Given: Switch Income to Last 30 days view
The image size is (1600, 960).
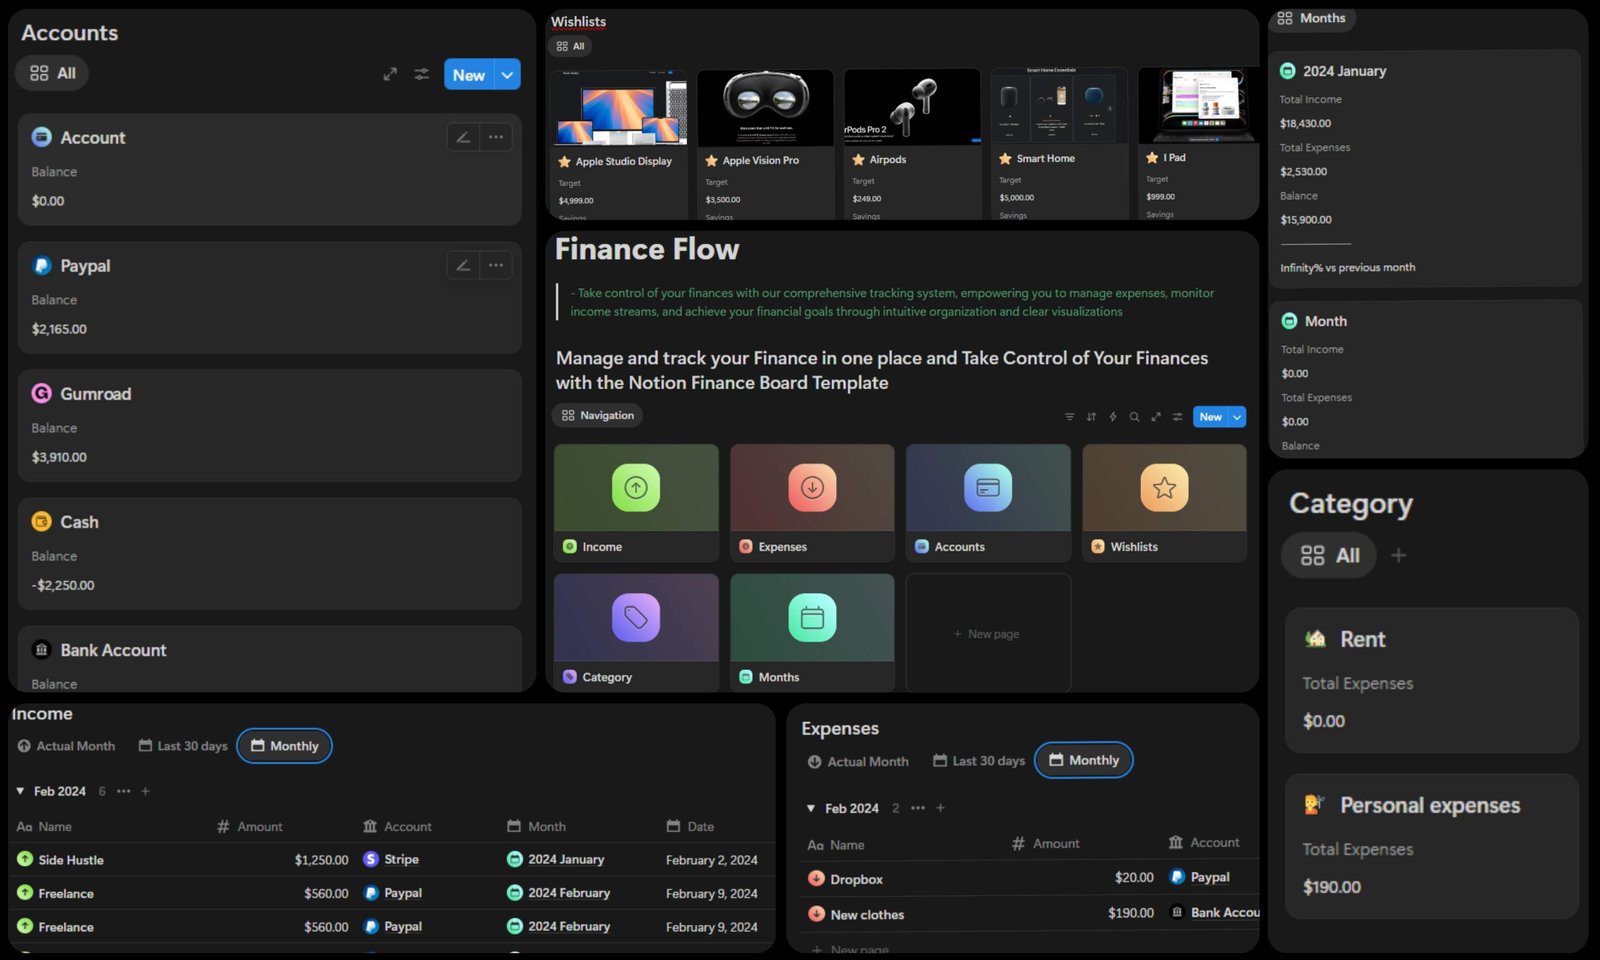Looking at the screenshot, I should 183,746.
